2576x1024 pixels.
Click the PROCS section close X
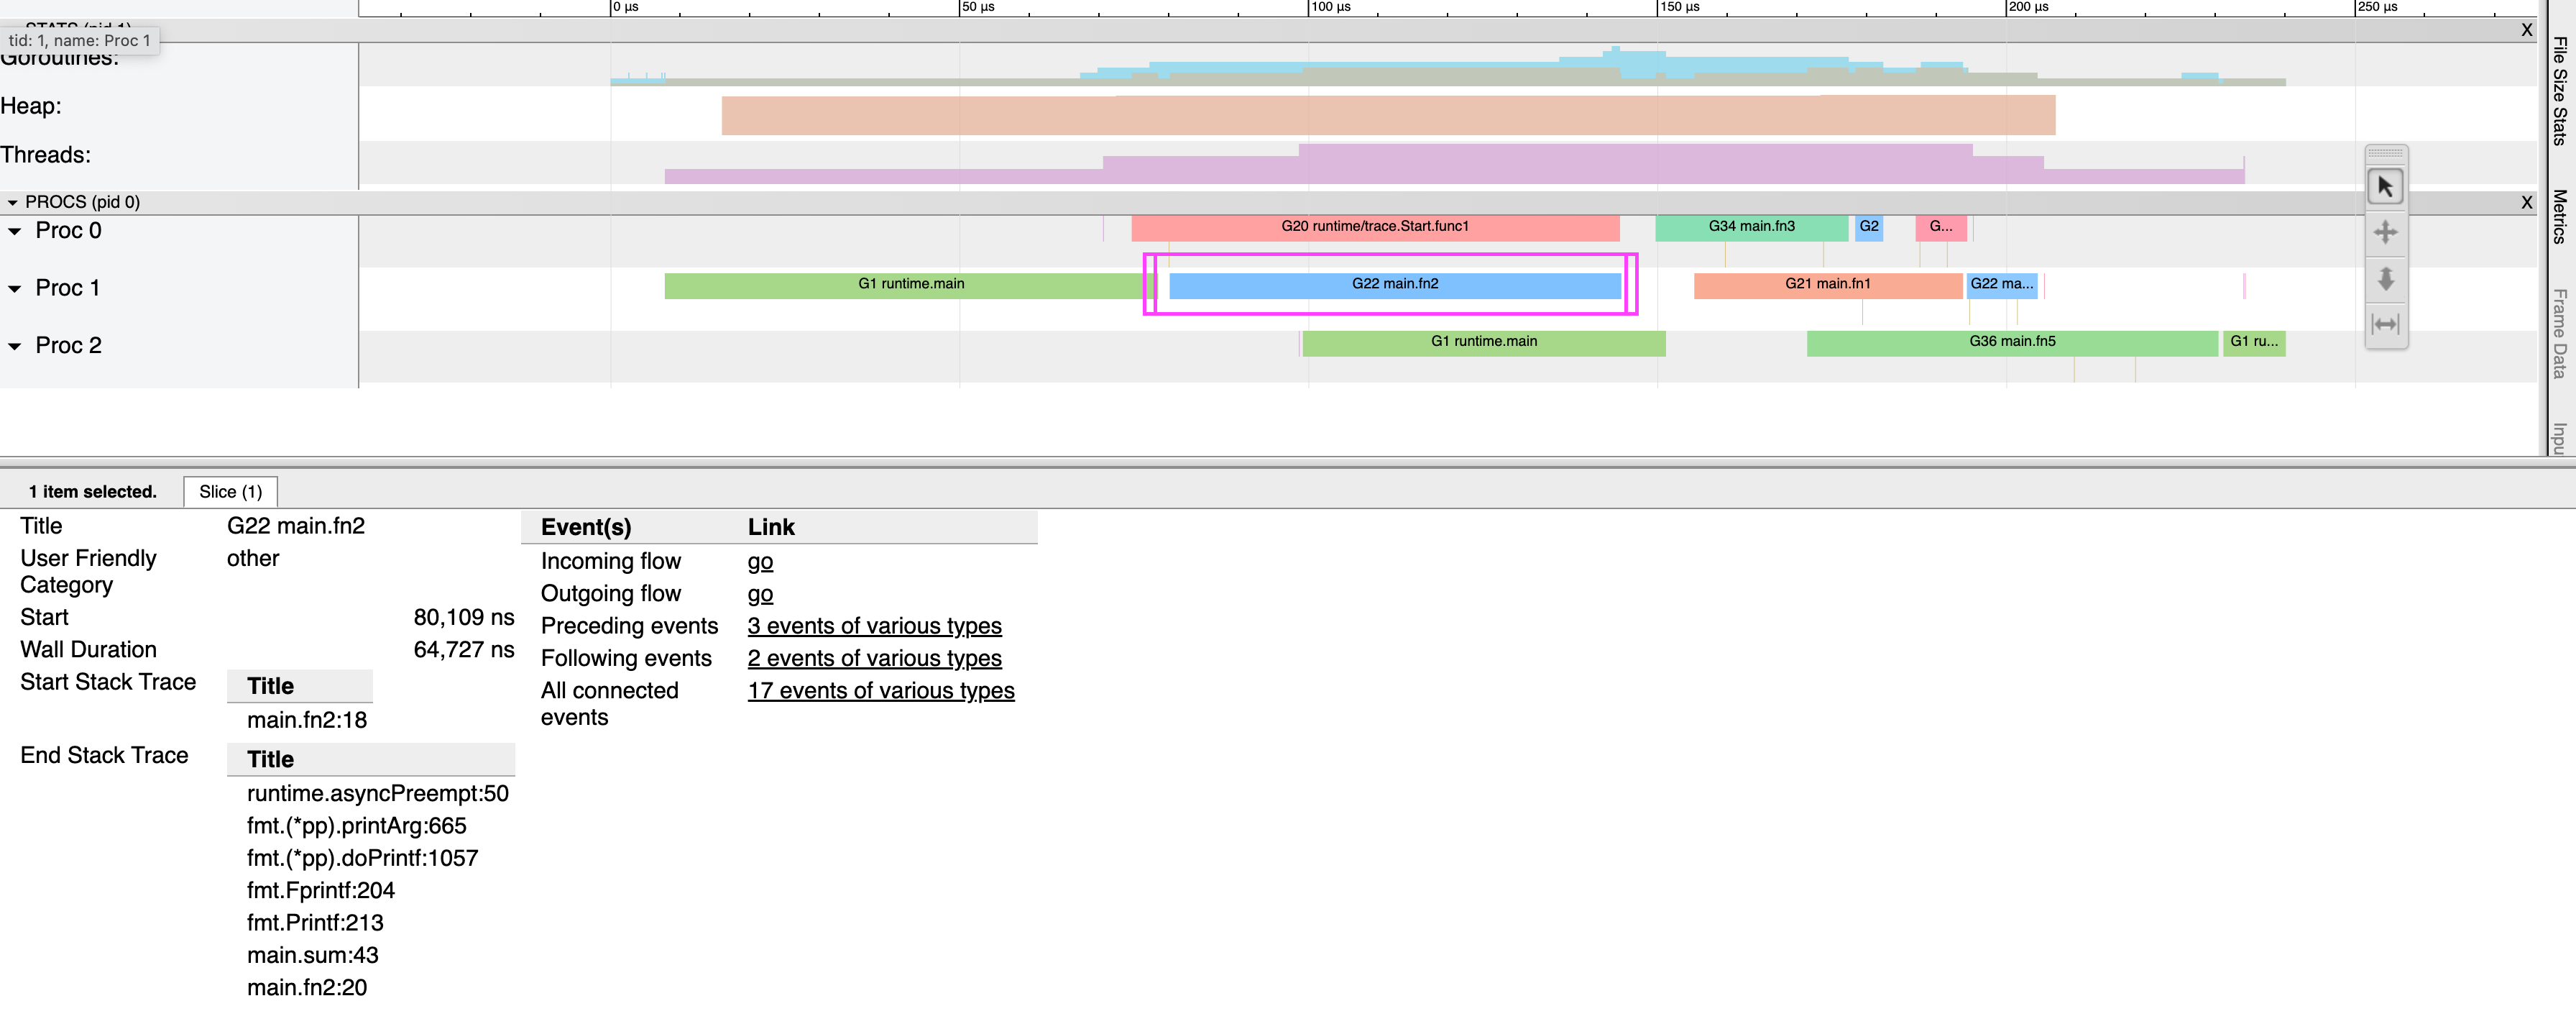point(2526,202)
